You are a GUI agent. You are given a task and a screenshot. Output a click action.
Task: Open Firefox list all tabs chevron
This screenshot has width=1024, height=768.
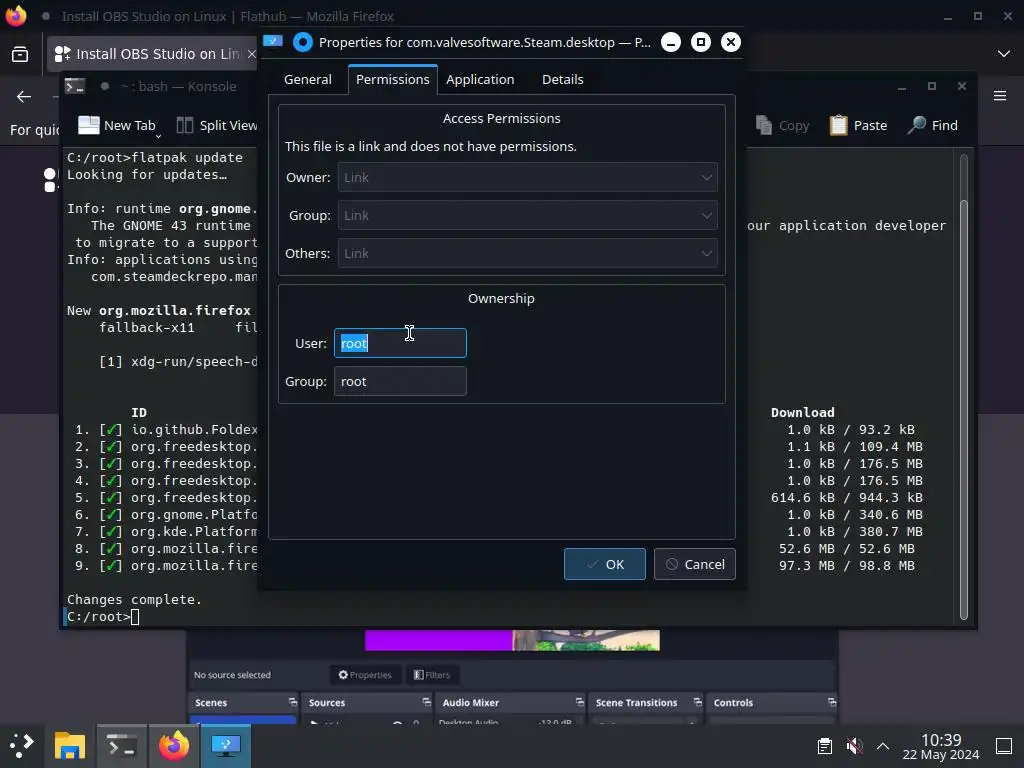1004,54
